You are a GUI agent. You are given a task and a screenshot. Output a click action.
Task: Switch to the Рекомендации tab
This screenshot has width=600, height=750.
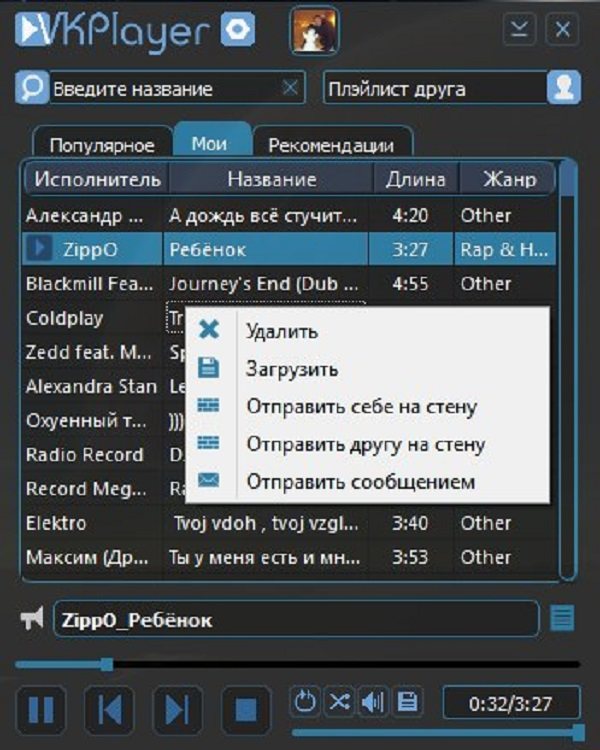[x=331, y=144]
